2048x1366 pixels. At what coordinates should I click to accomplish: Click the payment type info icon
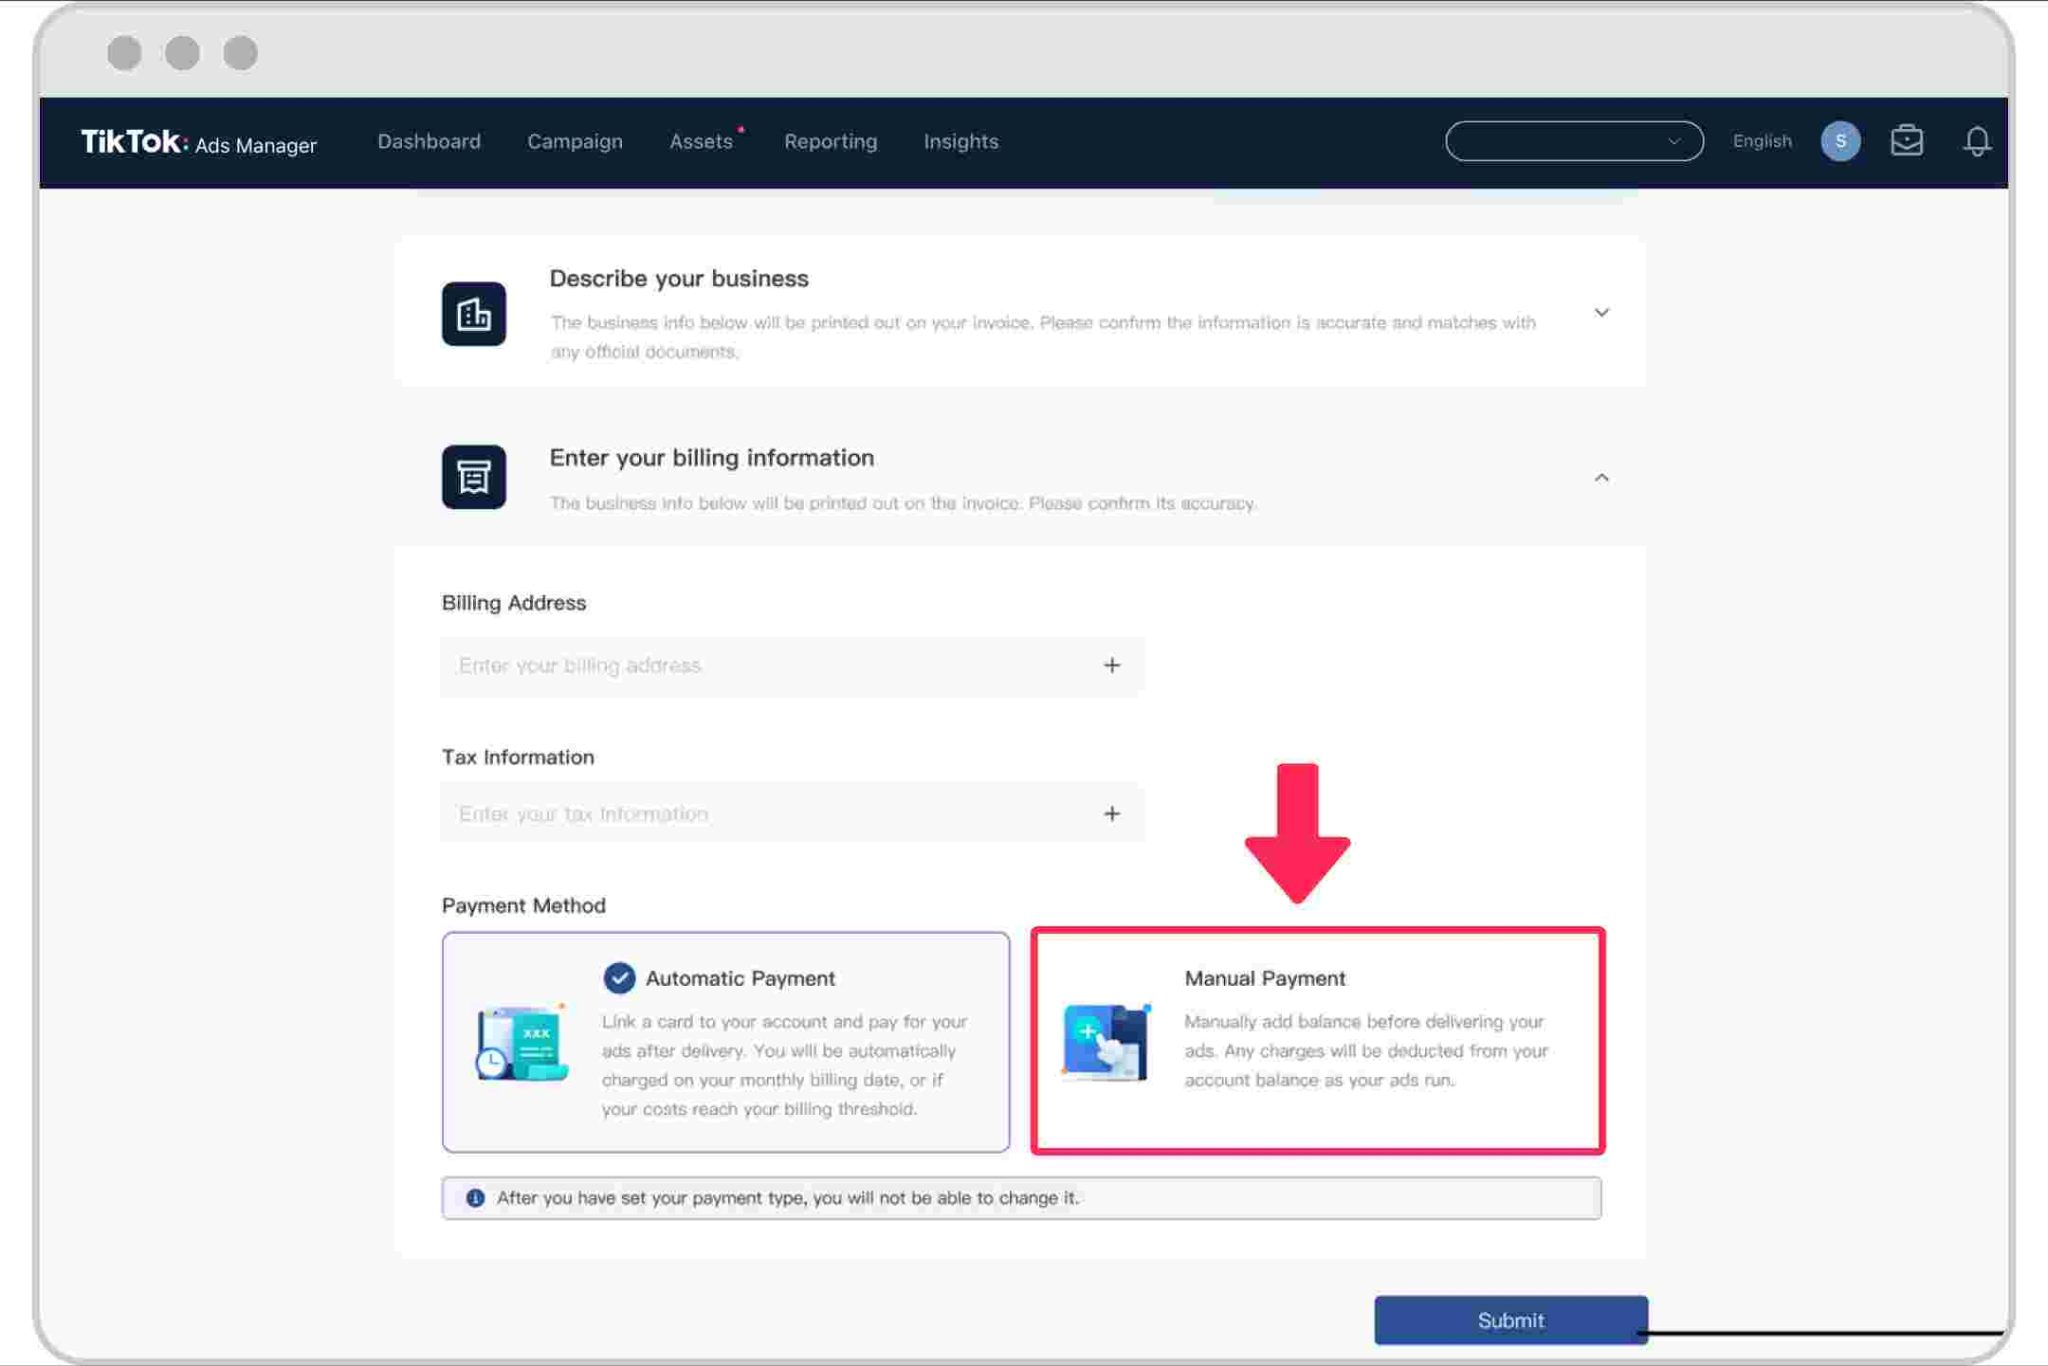[x=475, y=1198]
